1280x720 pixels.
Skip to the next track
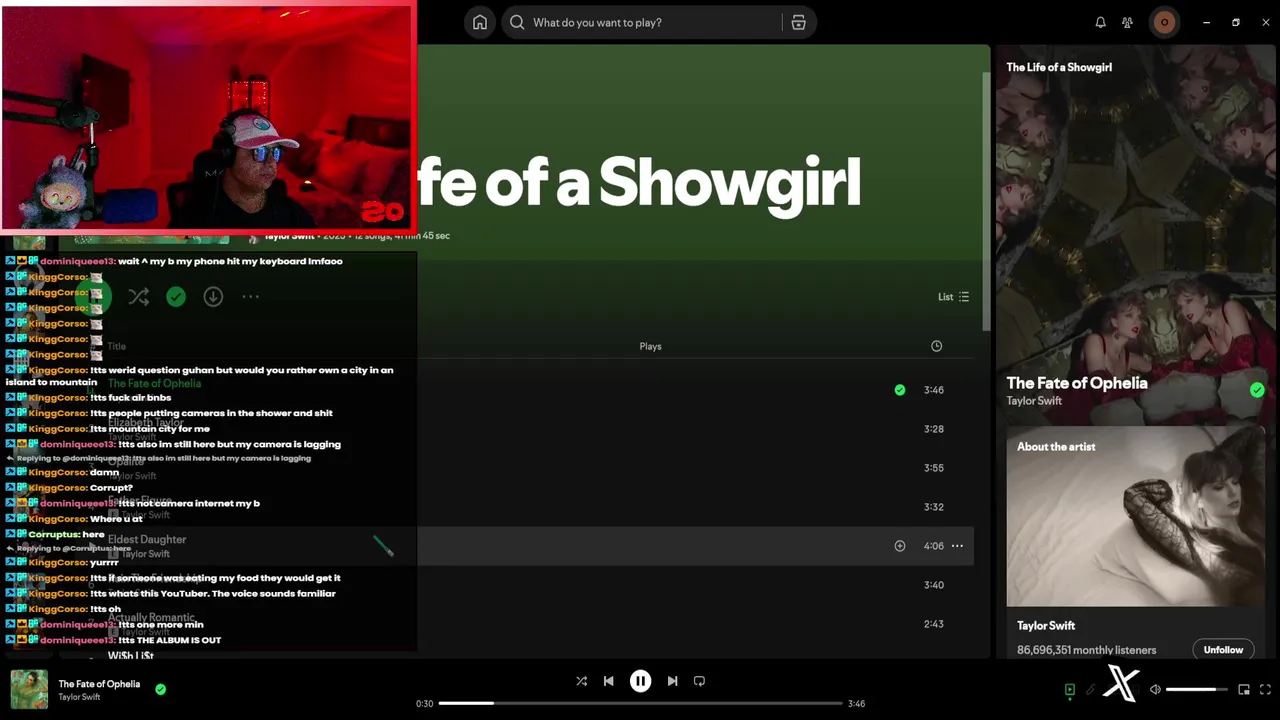tap(672, 681)
